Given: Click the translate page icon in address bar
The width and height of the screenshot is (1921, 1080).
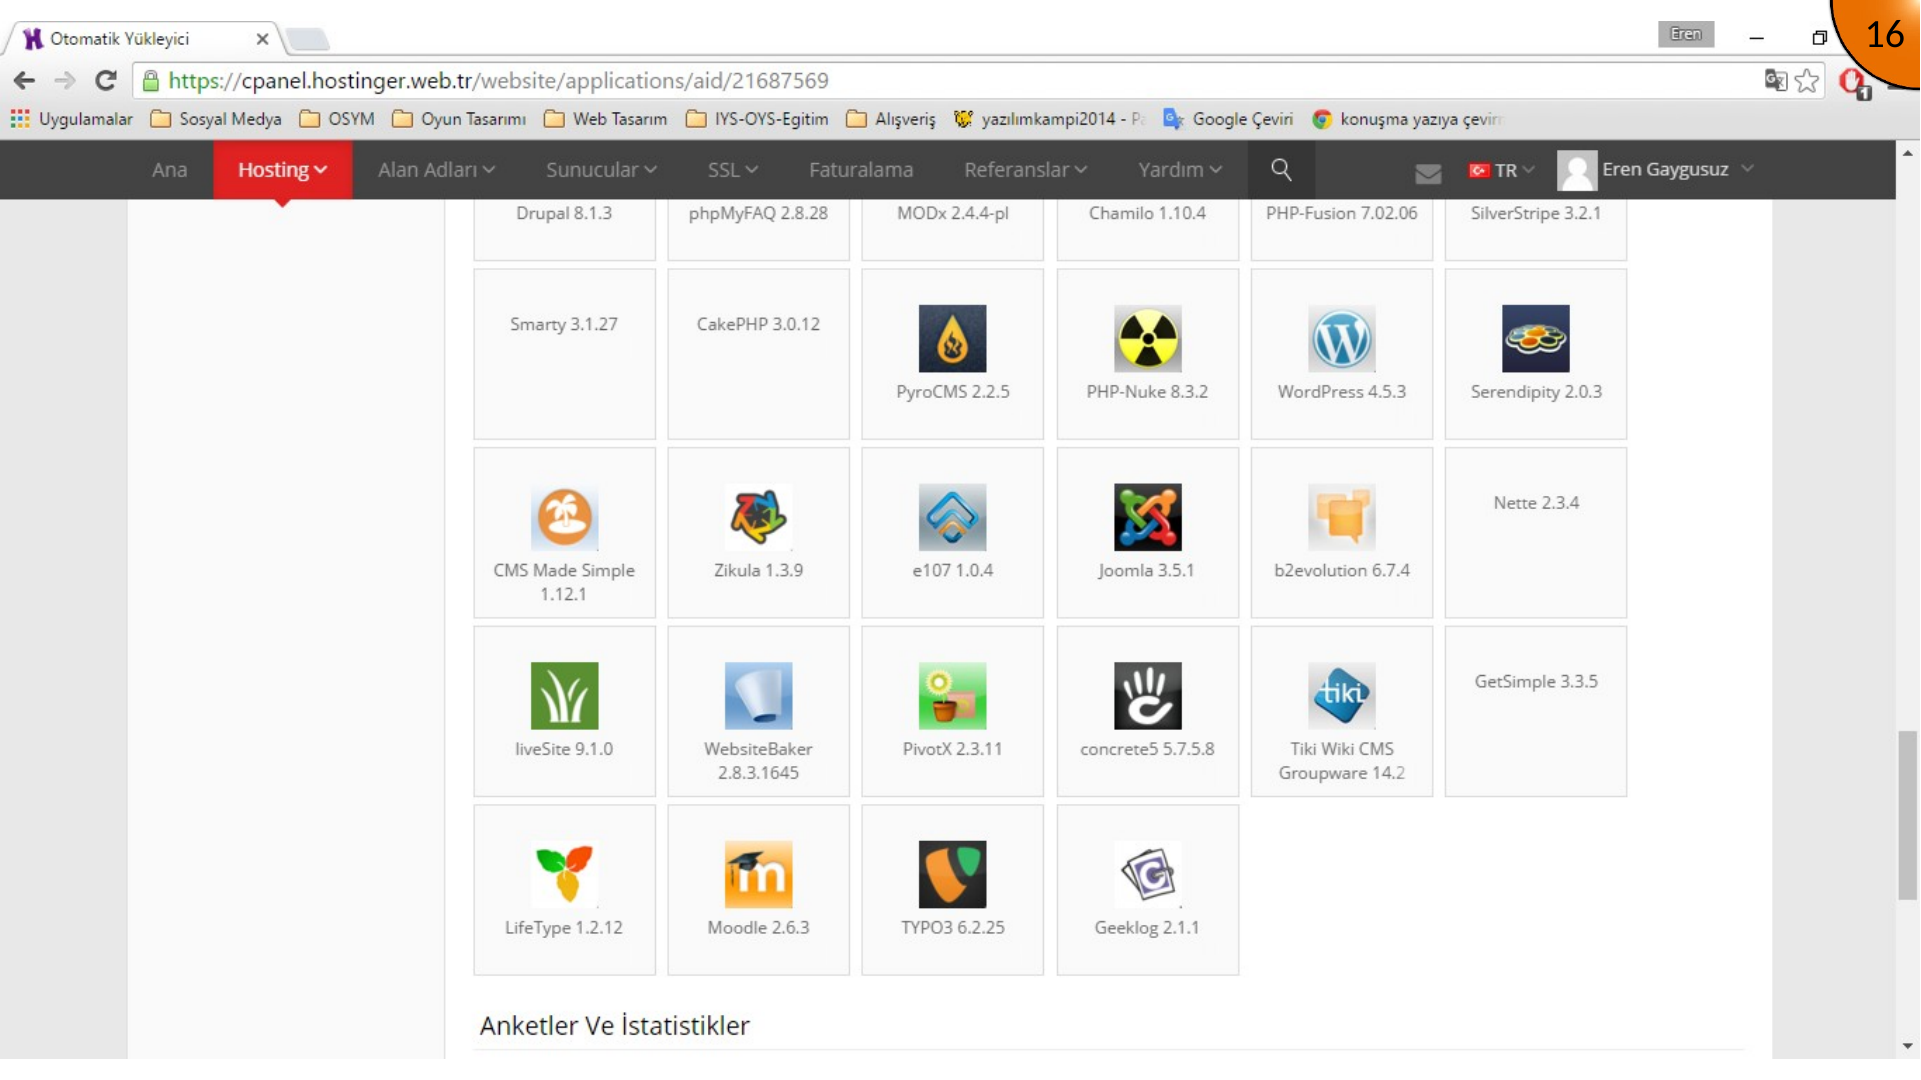Looking at the screenshot, I should (1775, 80).
